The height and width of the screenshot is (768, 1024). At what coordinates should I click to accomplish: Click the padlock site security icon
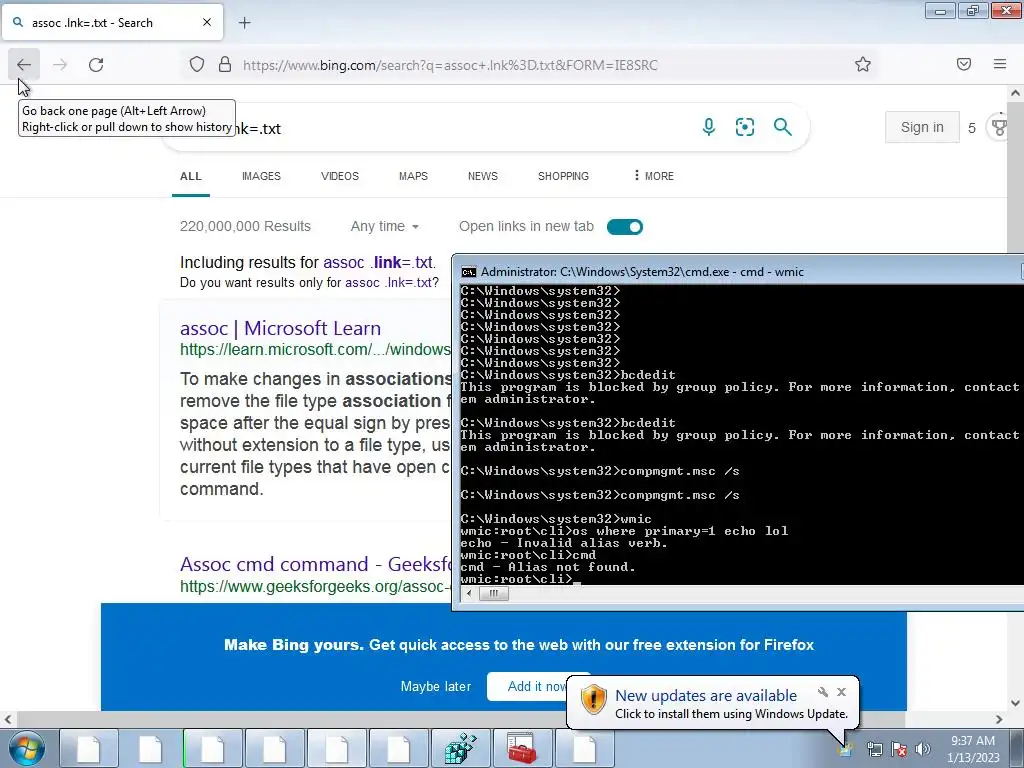225,64
